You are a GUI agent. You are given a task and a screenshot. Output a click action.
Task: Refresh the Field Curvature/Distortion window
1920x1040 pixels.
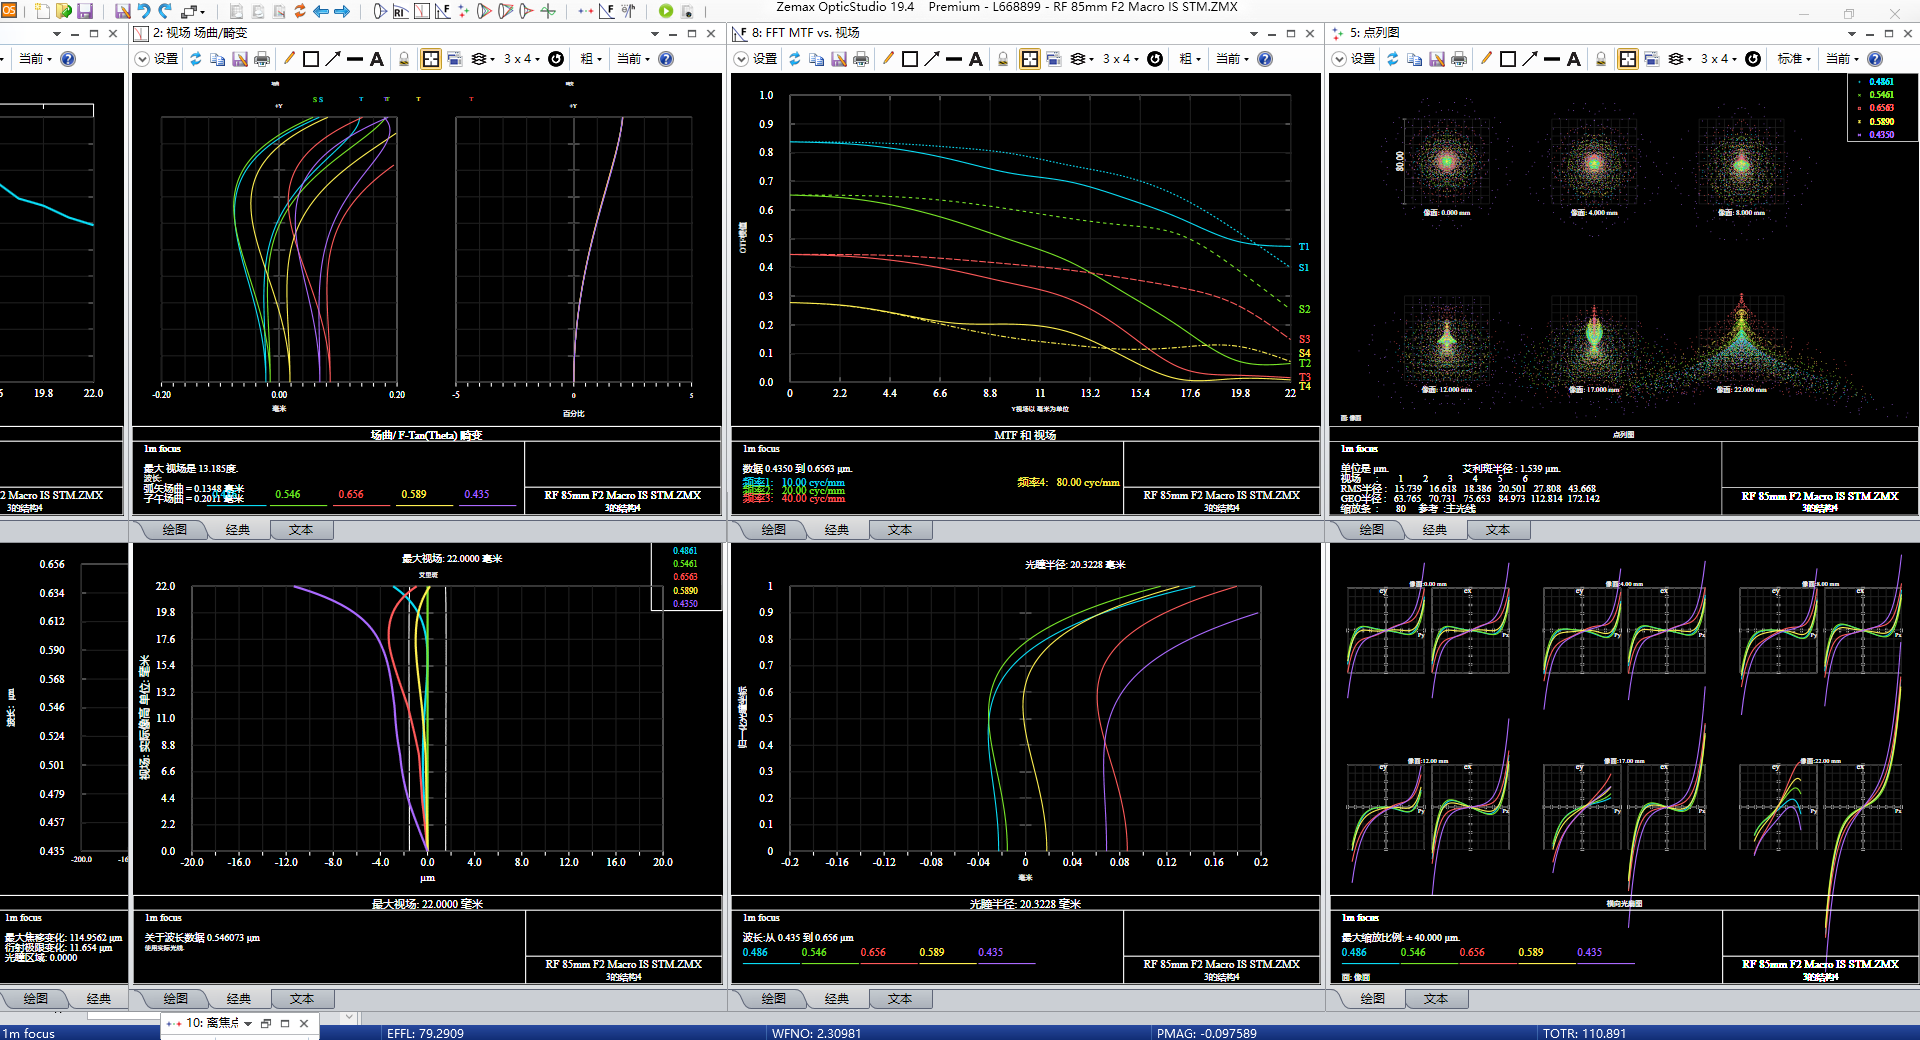(x=195, y=59)
